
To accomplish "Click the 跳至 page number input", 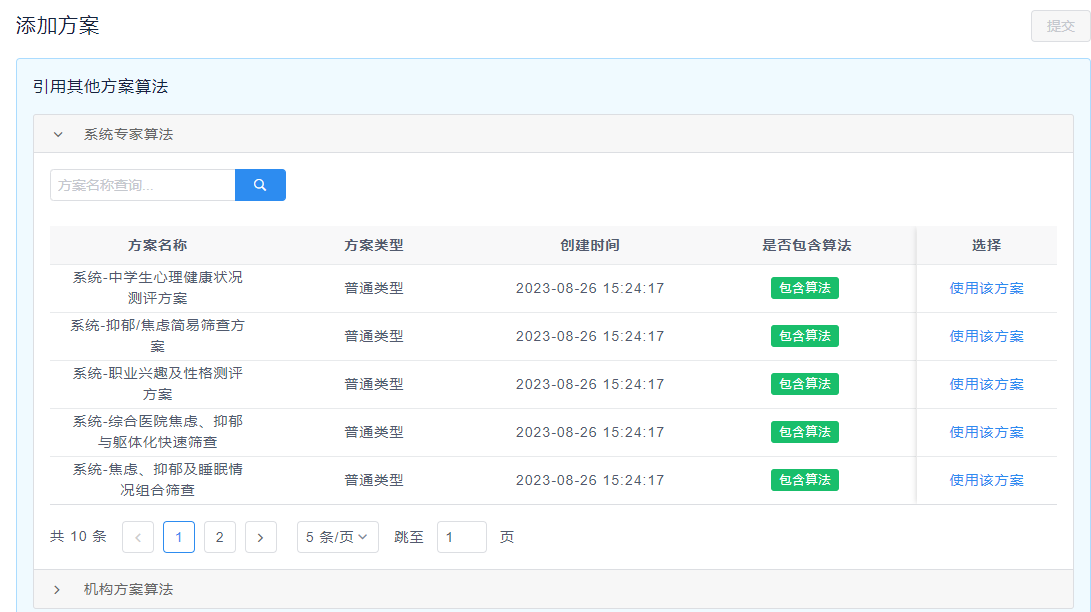I will coord(461,537).
